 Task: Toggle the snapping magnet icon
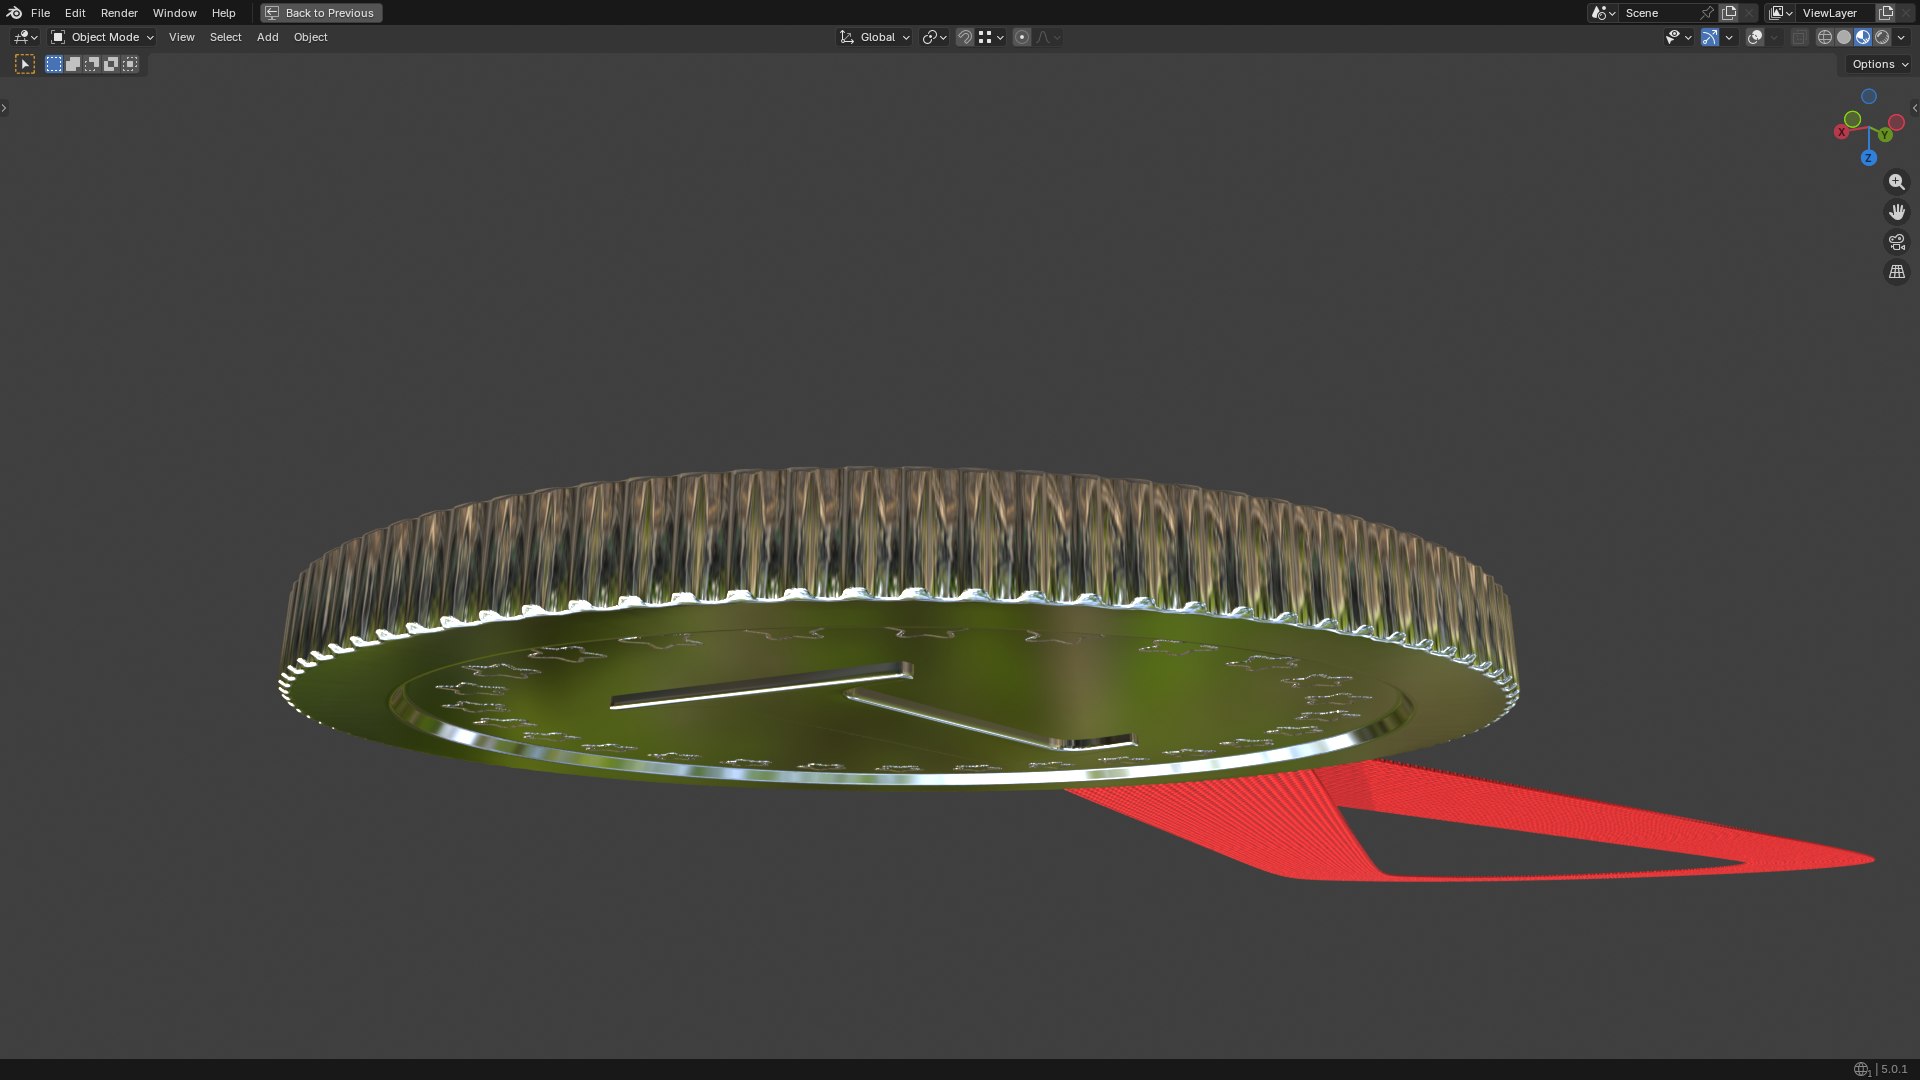pyautogui.click(x=965, y=37)
